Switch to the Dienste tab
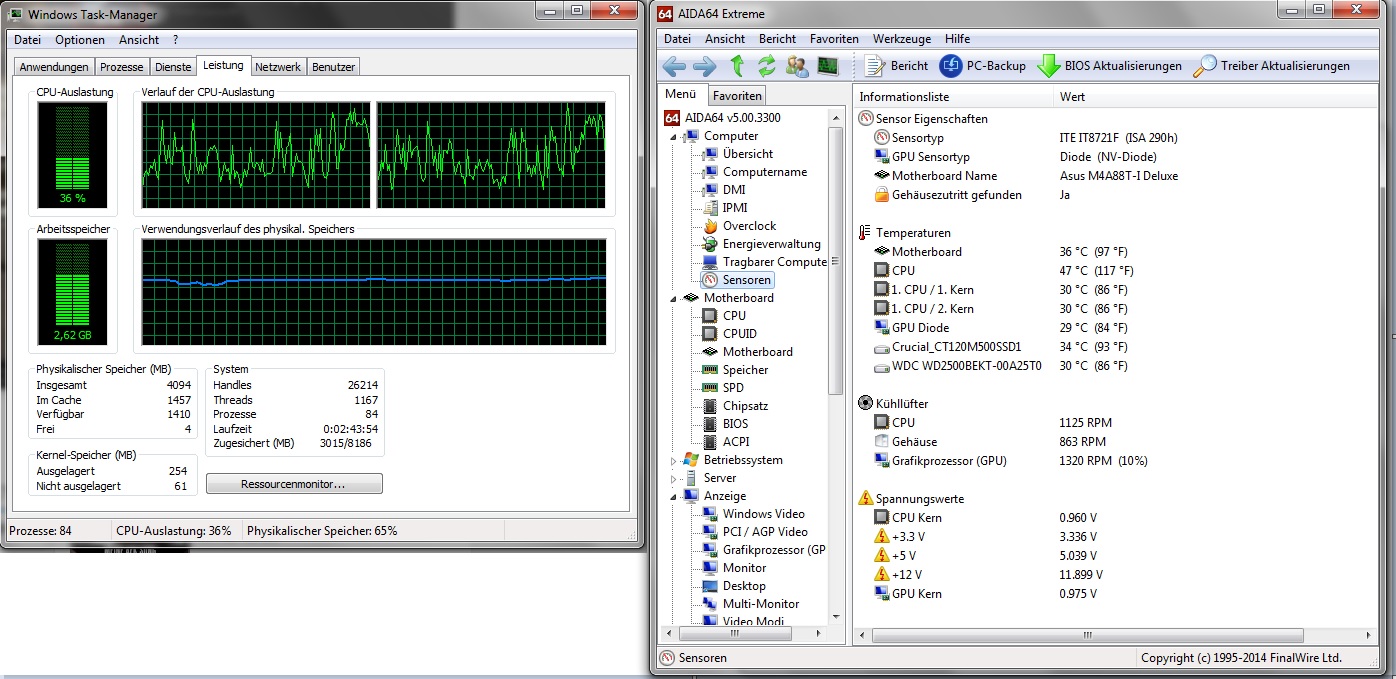1396x679 pixels. click(173, 67)
